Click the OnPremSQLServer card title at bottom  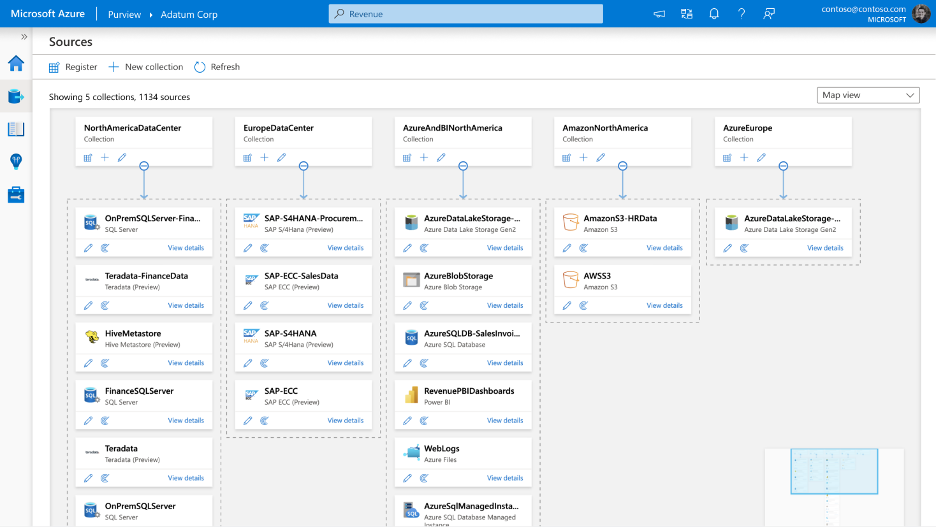click(x=140, y=506)
